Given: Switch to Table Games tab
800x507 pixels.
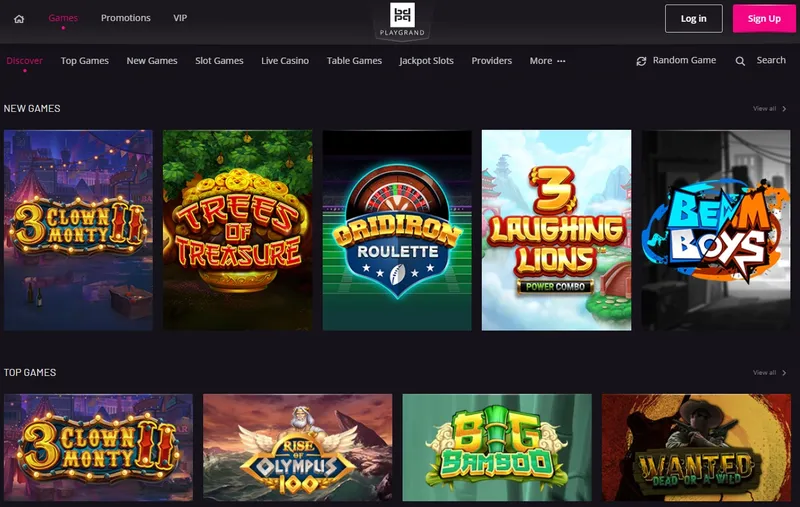Looking at the screenshot, I should coord(354,61).
